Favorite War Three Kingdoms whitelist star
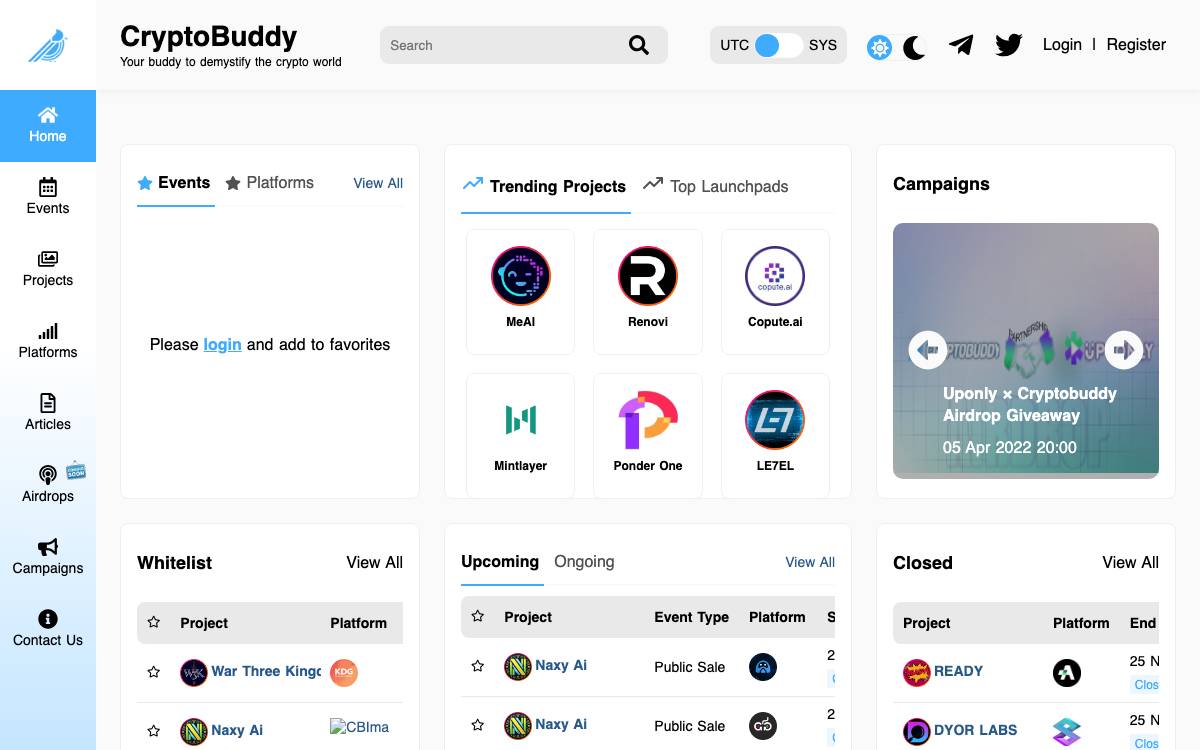Screen dimensions: 1200x750 pos(154,672)
